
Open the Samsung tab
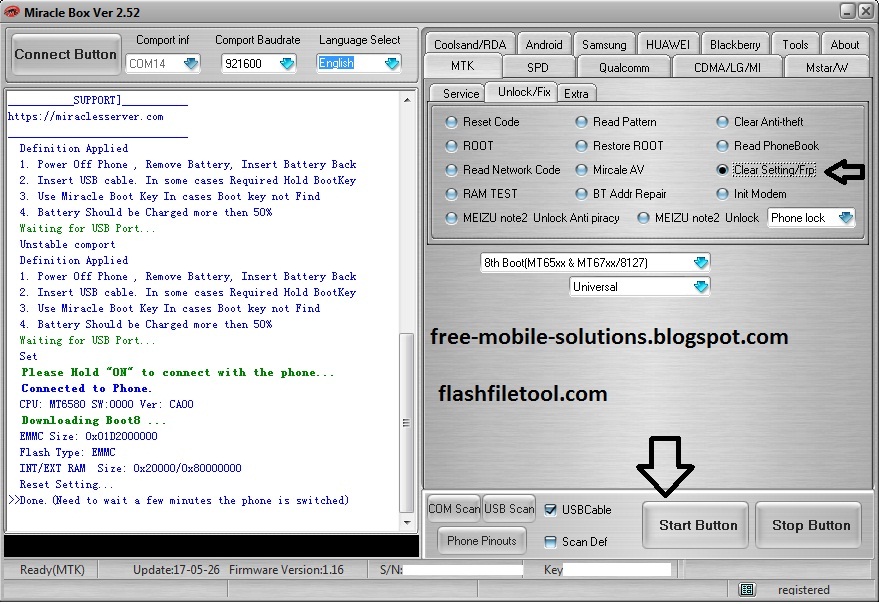[604, 44]
